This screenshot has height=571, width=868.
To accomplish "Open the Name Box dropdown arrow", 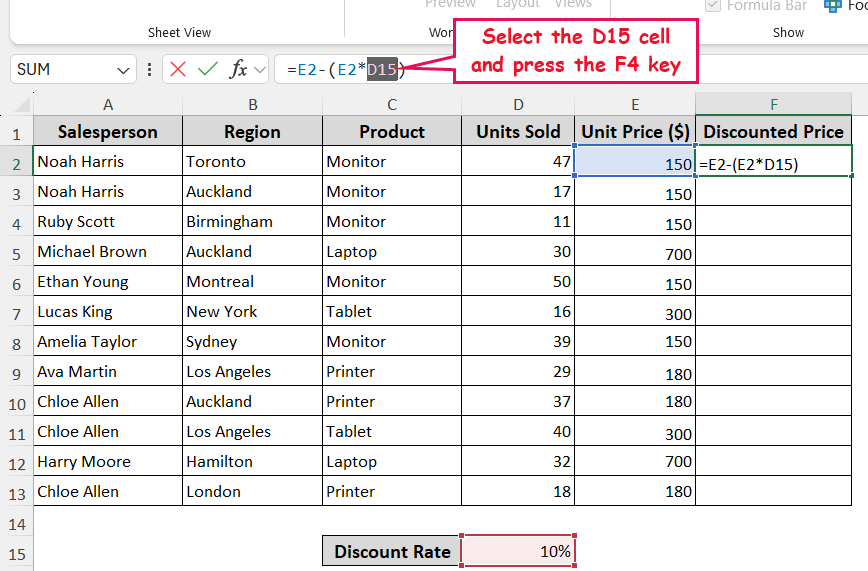I will click(124, 70).
